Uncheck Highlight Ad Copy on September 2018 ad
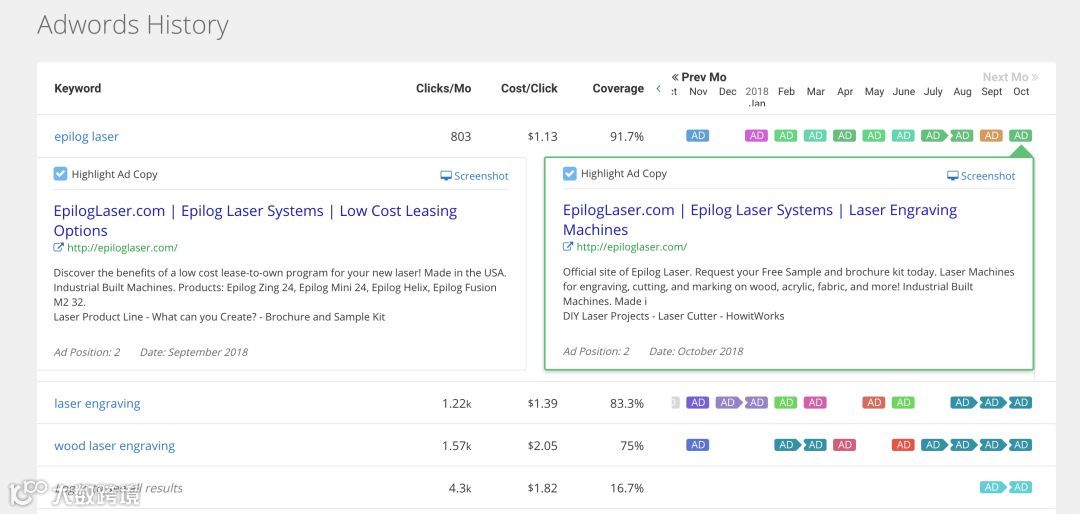 coord(60,174)
